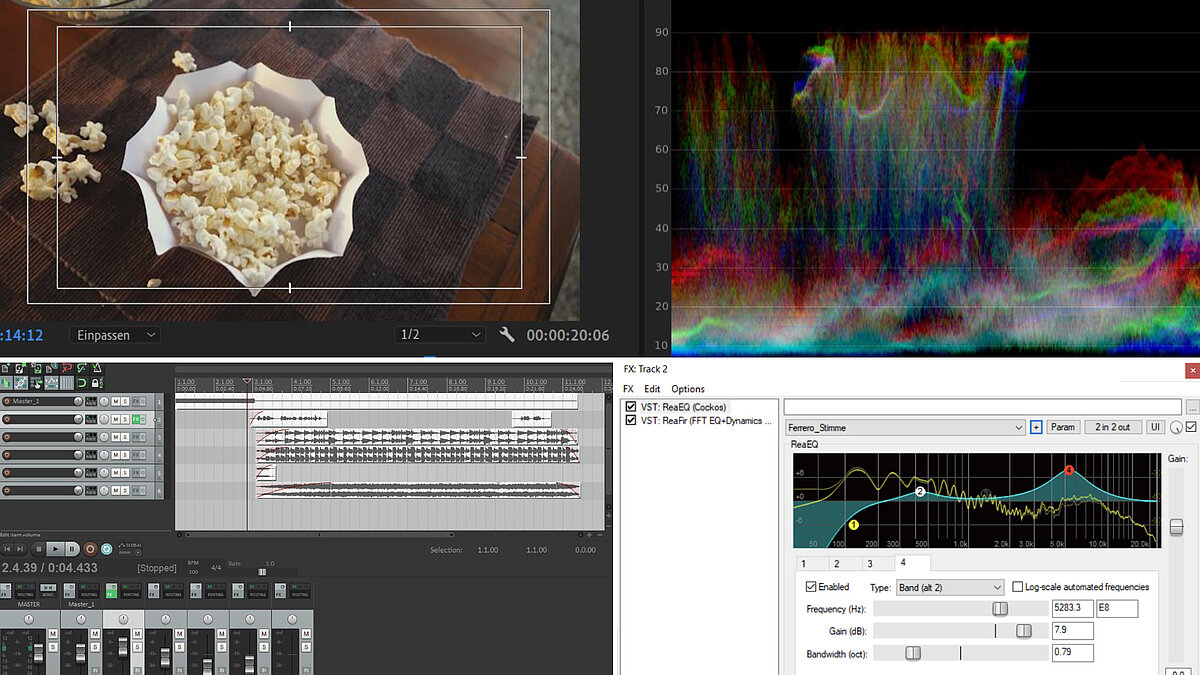Open the Einpassen zoom dropdown

(x=115, y=335)
